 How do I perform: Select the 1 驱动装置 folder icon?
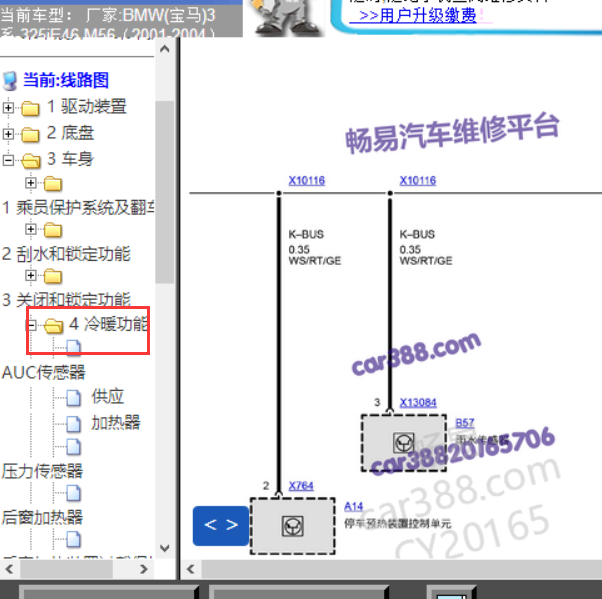(30, 109)
